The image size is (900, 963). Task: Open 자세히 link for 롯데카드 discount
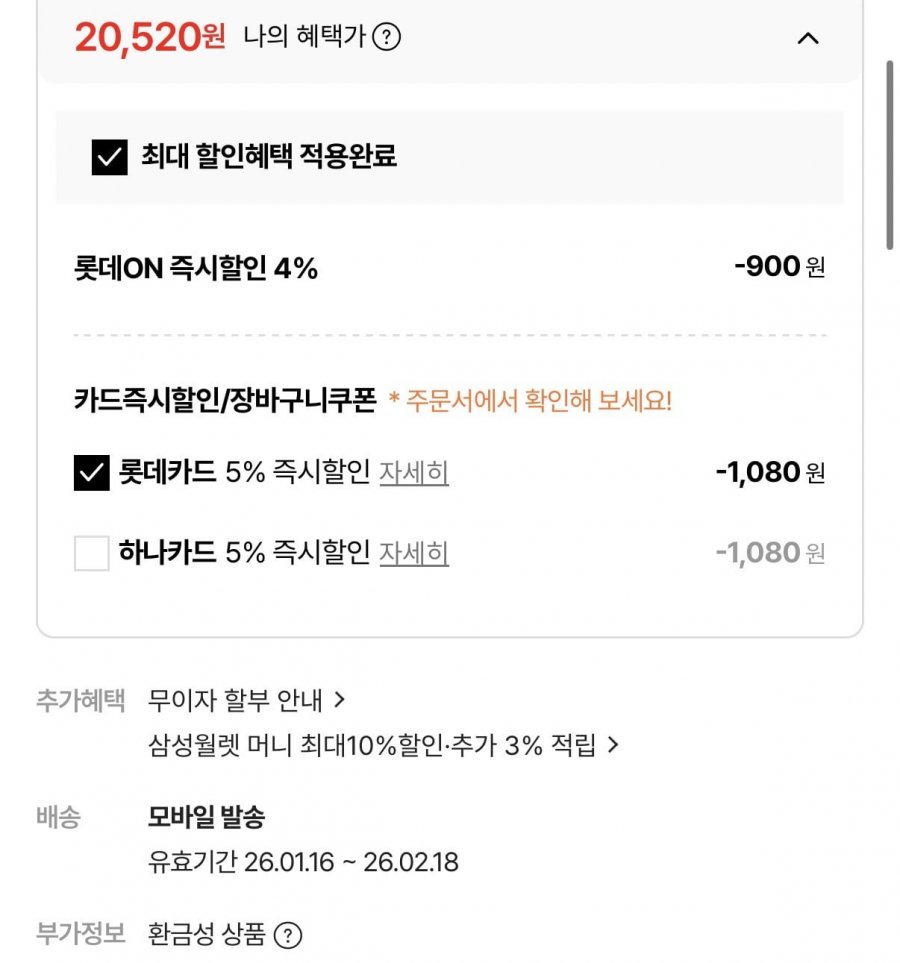[414, 472]
